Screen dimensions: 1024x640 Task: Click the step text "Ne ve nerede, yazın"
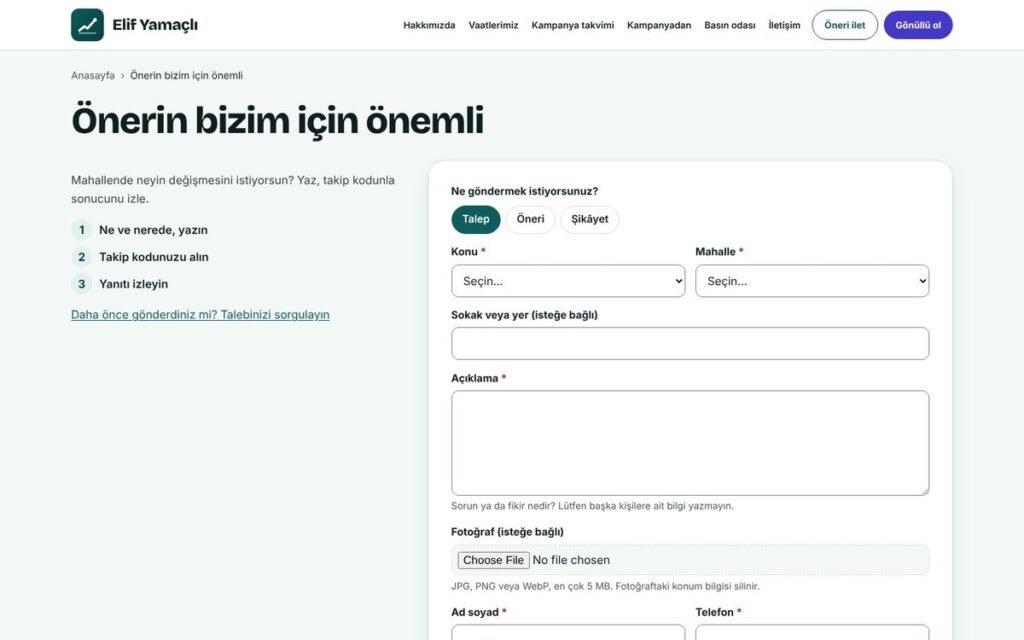click(x=153, y=230)
